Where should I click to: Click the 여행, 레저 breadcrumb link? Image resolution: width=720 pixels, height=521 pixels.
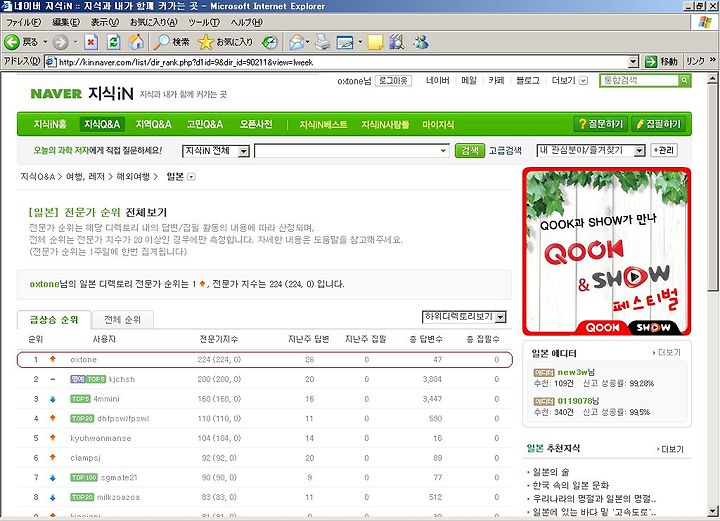point(86,177)
